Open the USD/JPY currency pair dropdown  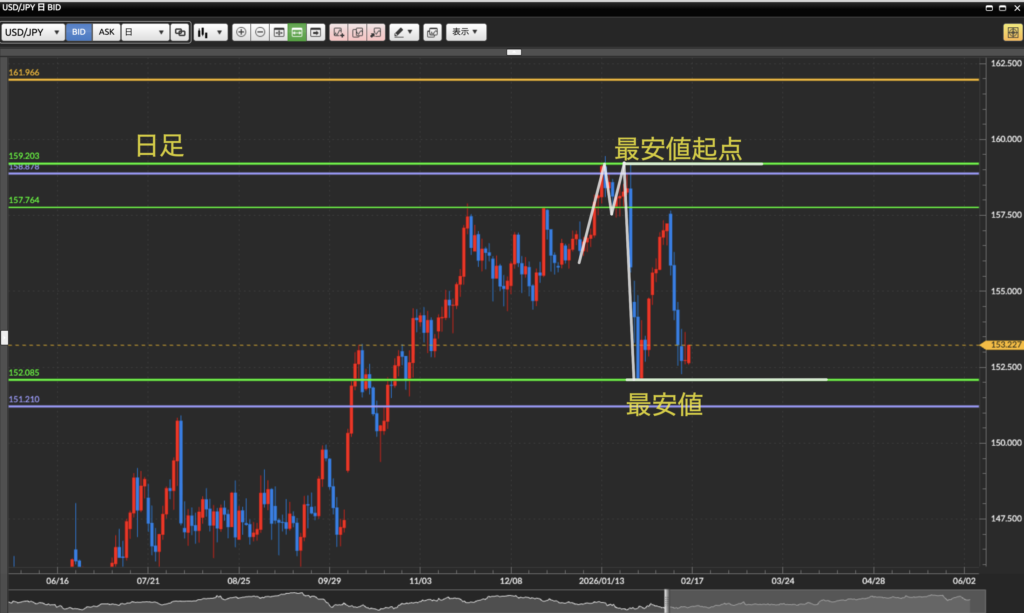point(33,32)
